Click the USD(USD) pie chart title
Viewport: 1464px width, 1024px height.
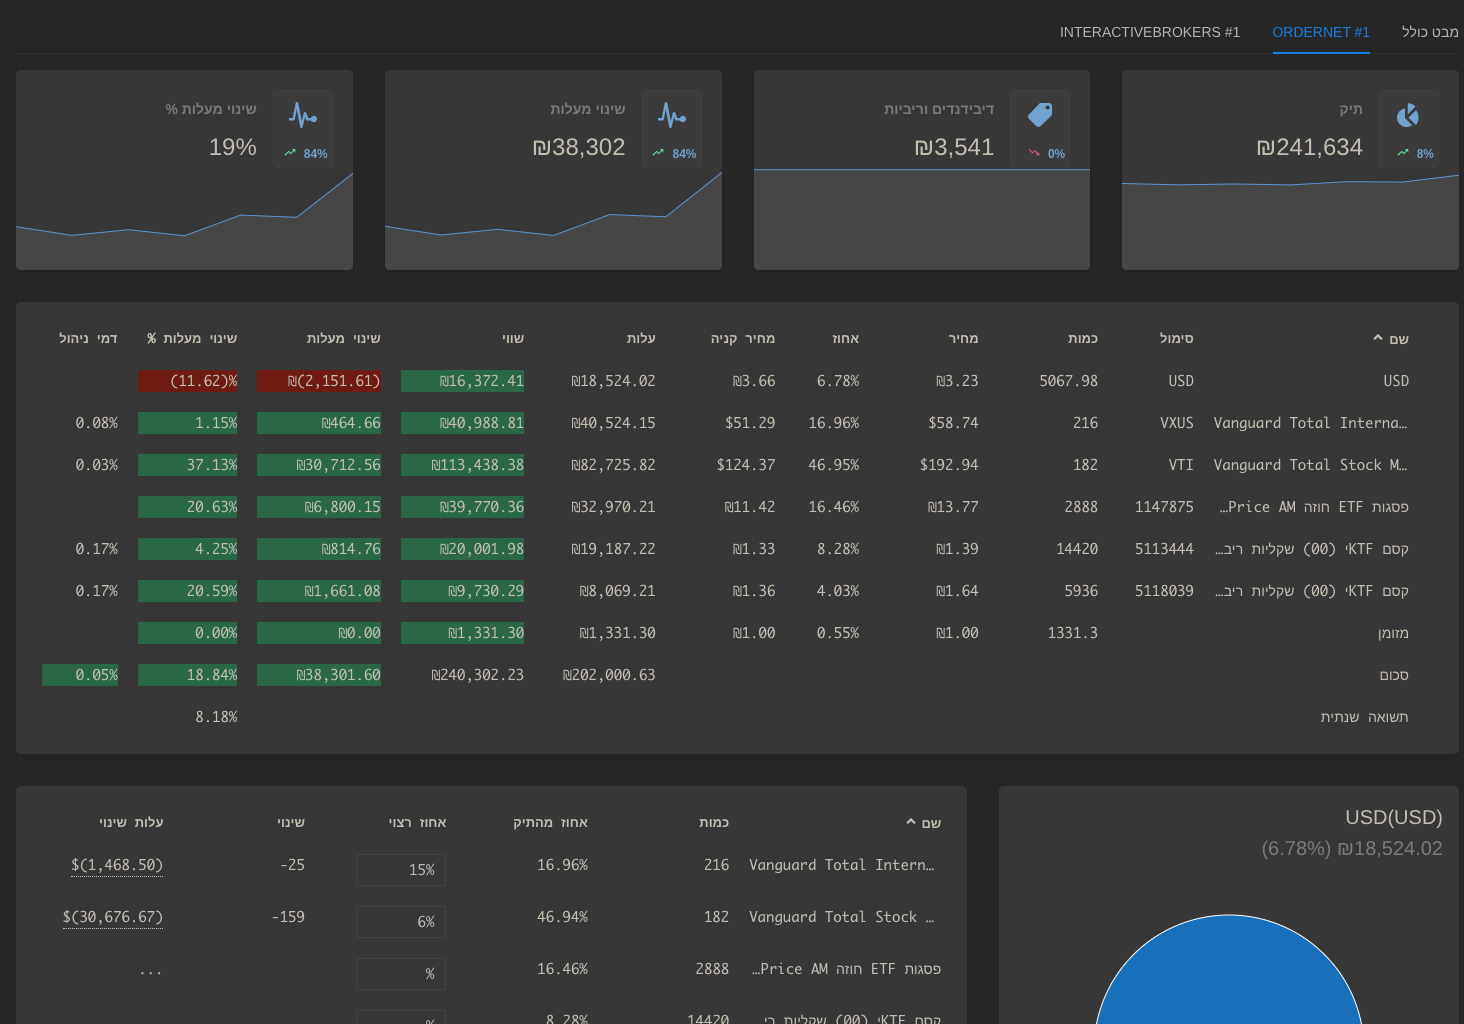click(x=1393, y=817)
